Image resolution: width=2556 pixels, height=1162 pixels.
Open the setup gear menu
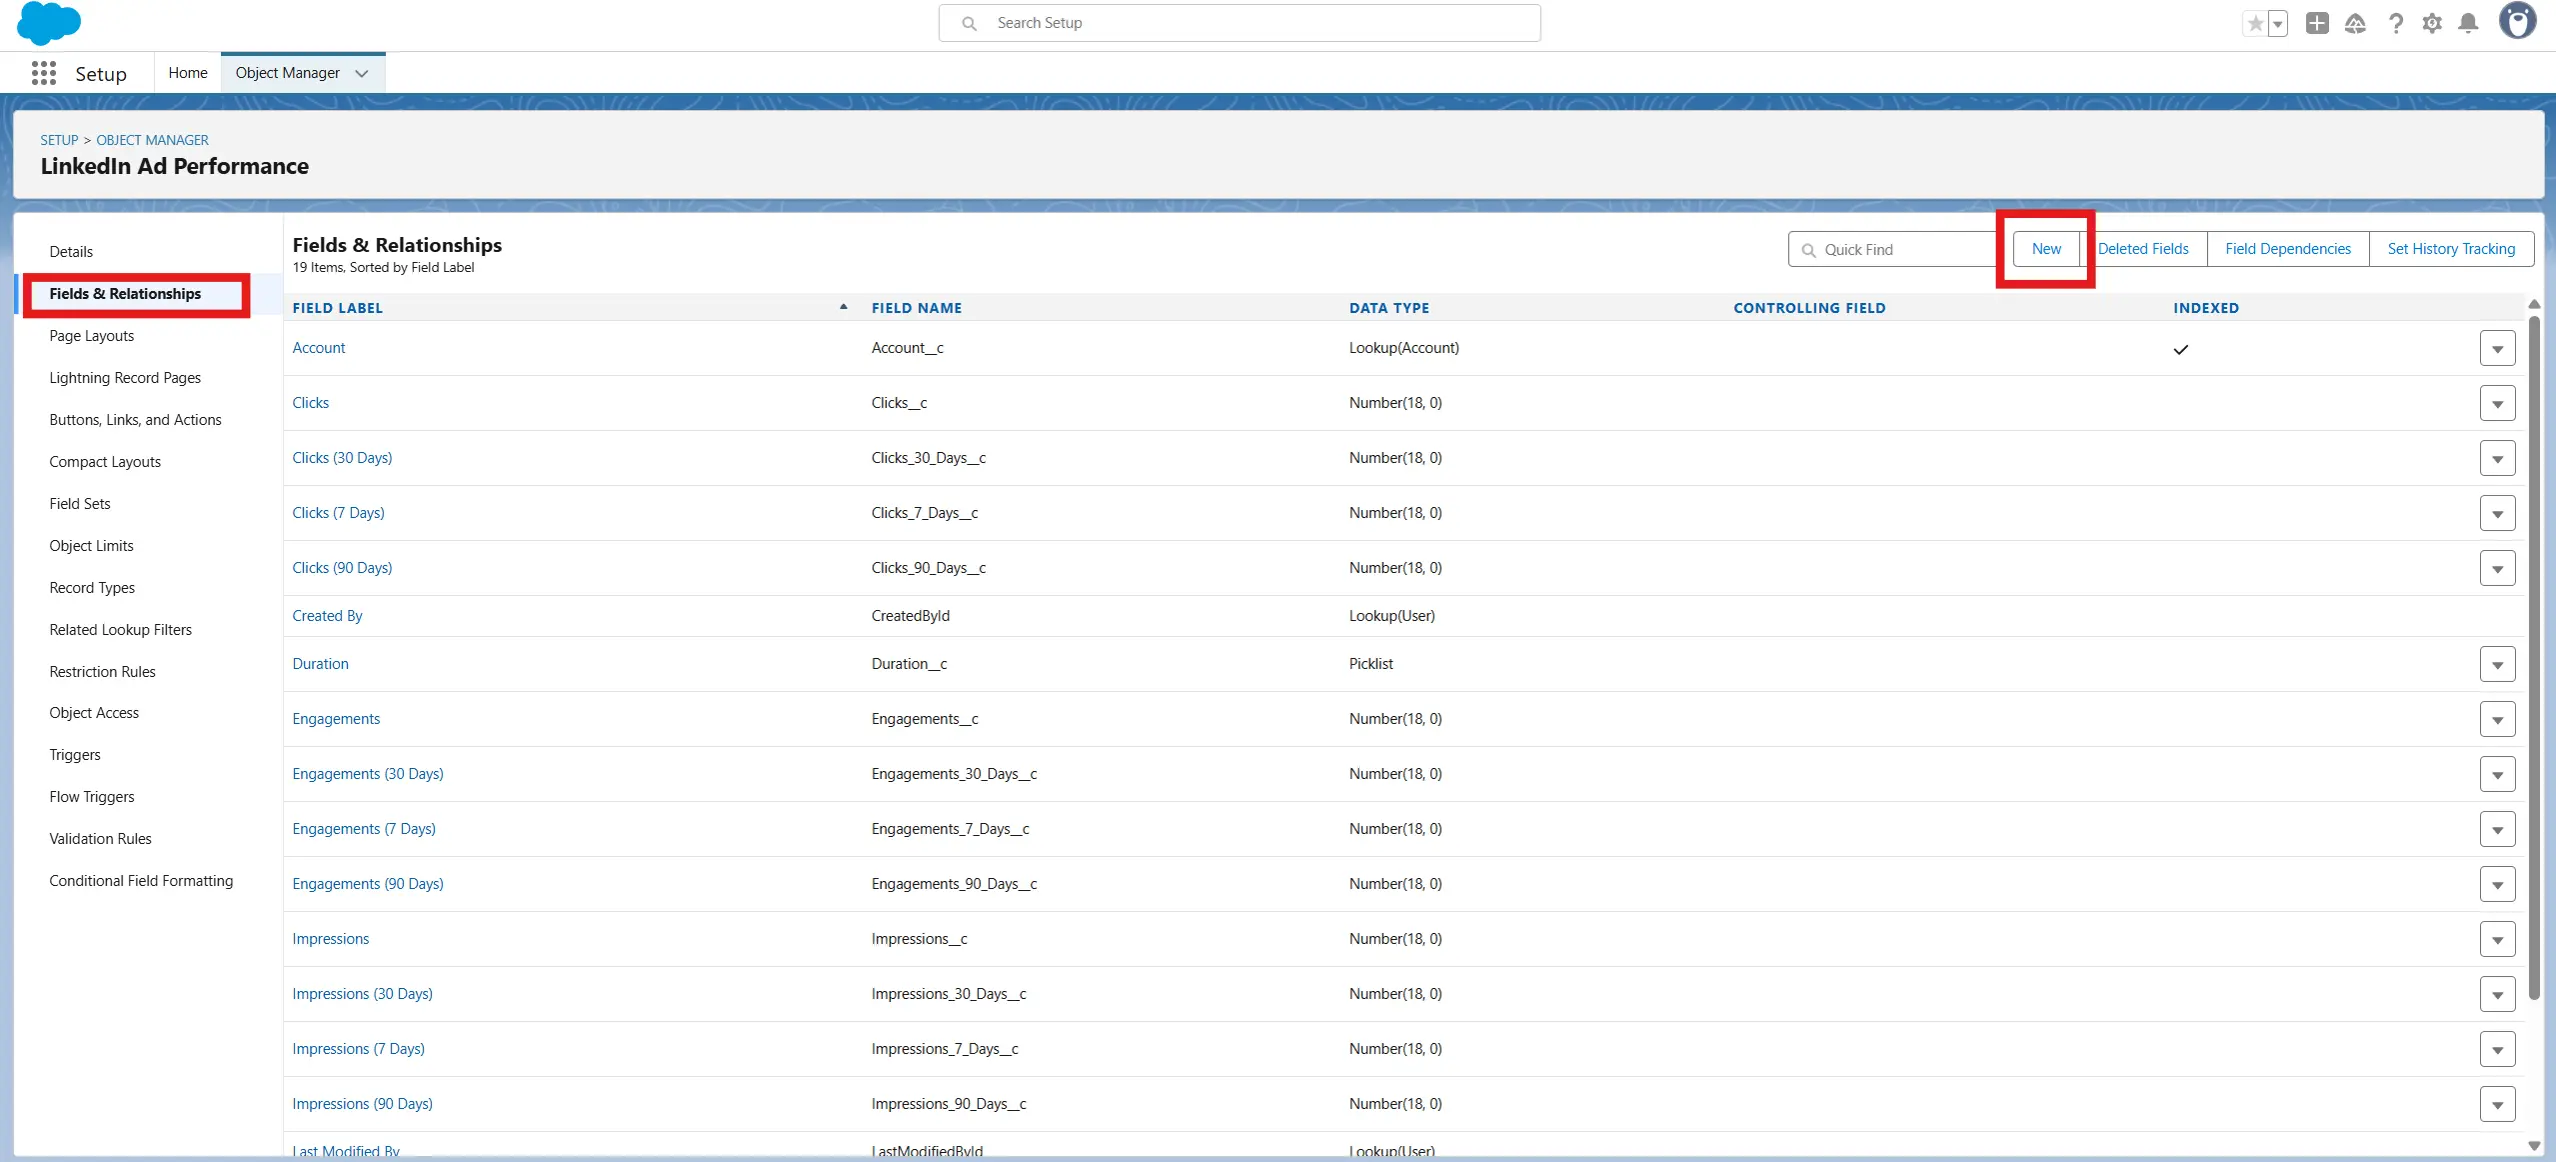pyautogui.click(x=2432, y=23)
